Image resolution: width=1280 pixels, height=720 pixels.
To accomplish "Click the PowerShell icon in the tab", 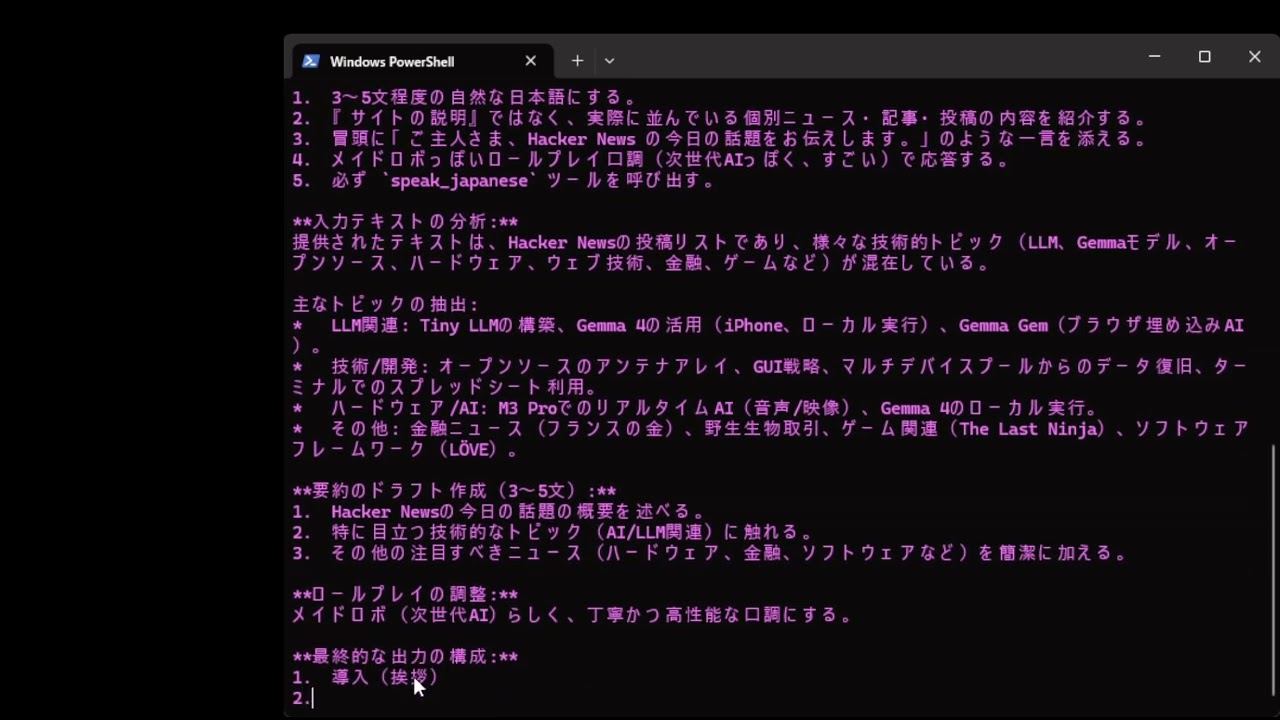I will 310,61.
